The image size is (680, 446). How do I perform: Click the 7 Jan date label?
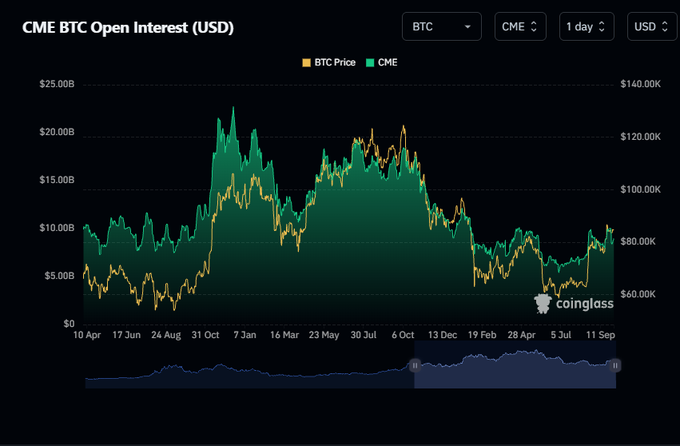click(245, 335)
